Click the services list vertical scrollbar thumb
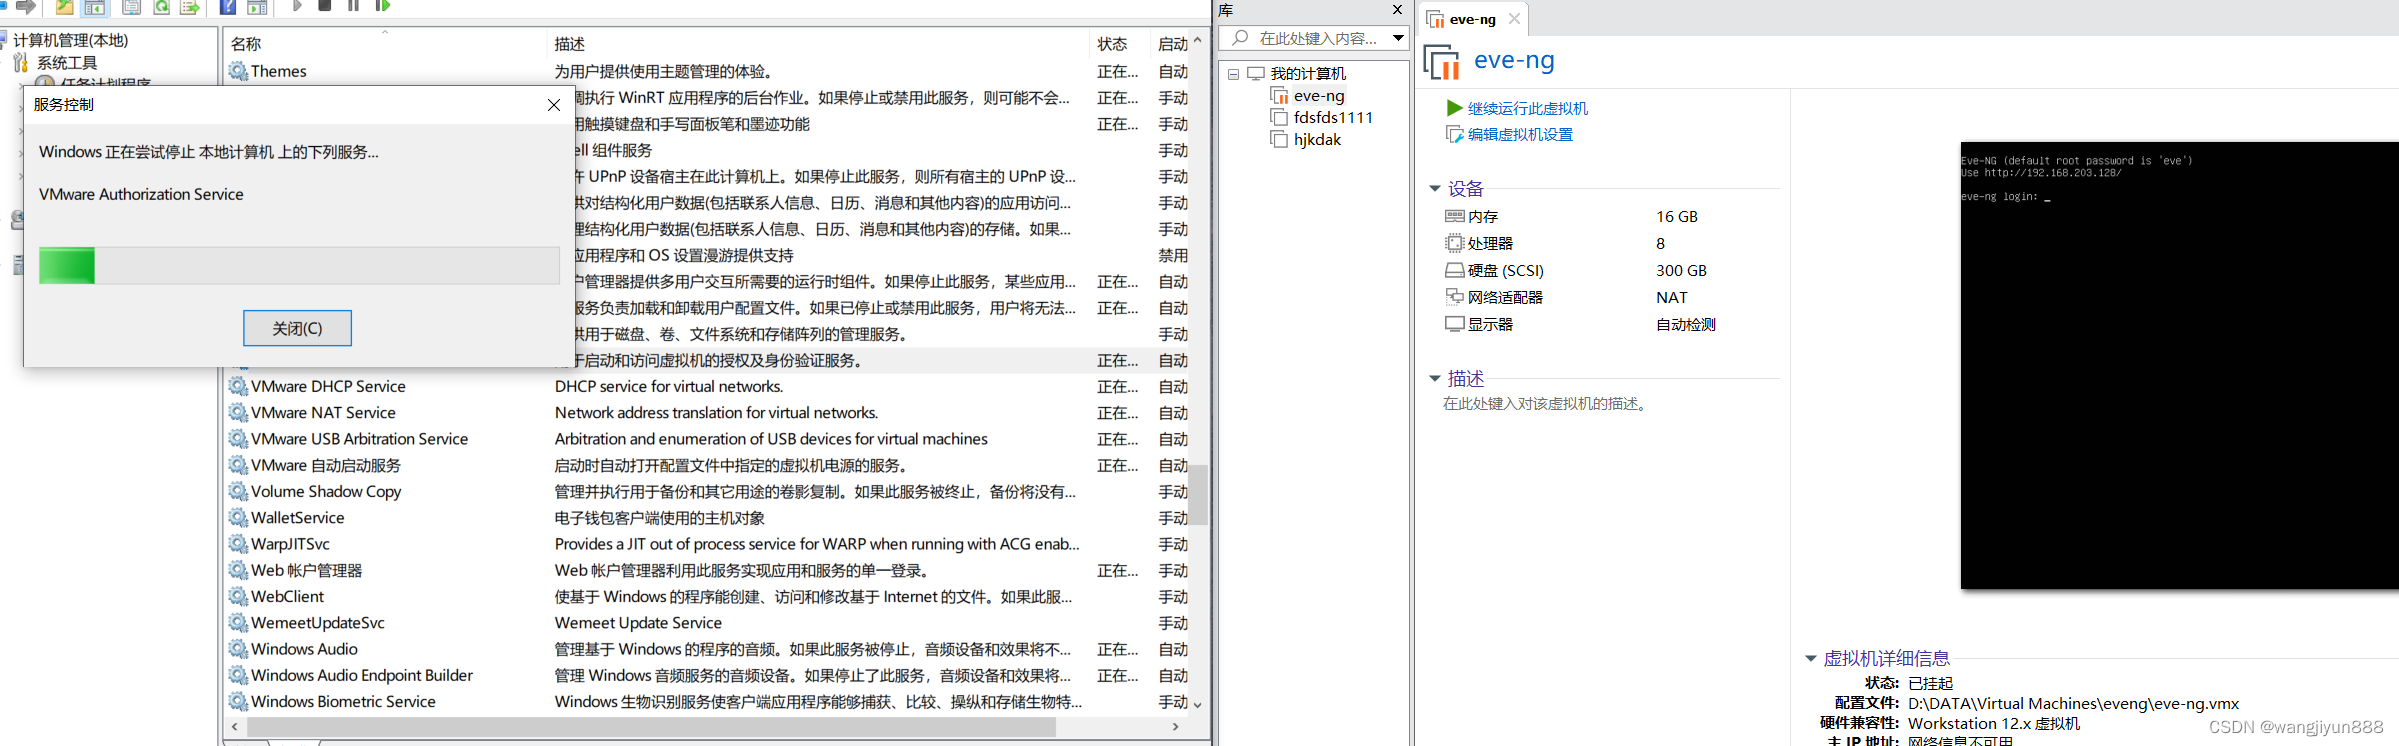The height and width of the screenshot is (746, 2399). coord(1197,494)
